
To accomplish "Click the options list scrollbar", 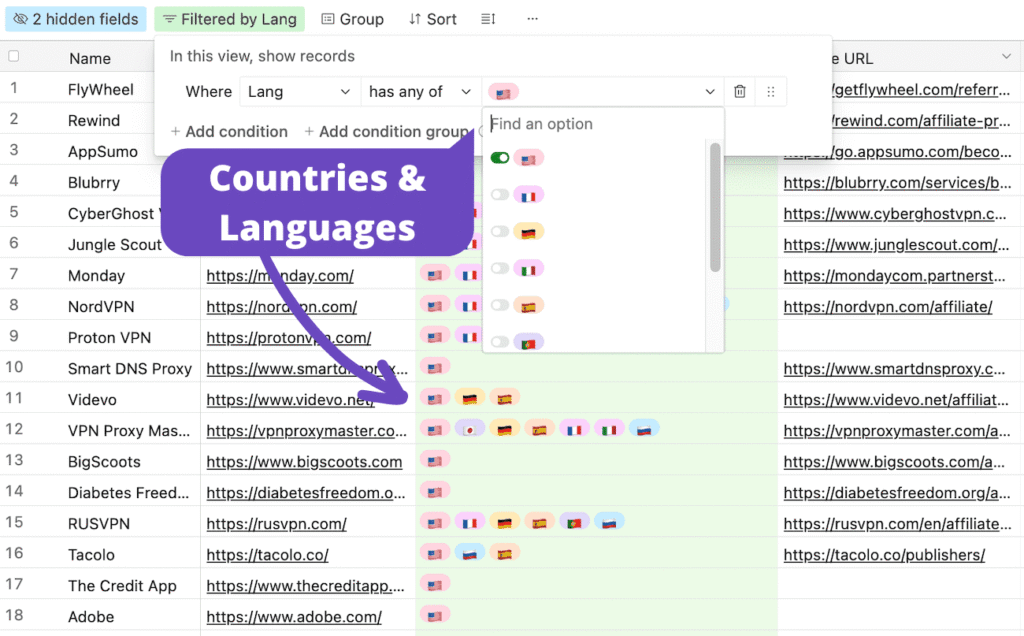I will point(715,207).
